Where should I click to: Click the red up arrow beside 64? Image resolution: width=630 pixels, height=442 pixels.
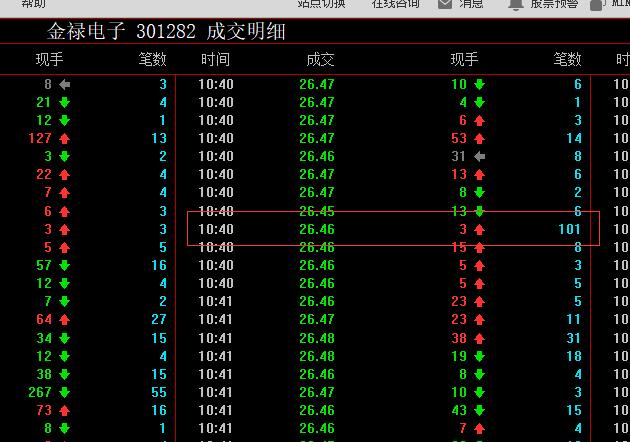pyautogui.click(x=64, y=319)
